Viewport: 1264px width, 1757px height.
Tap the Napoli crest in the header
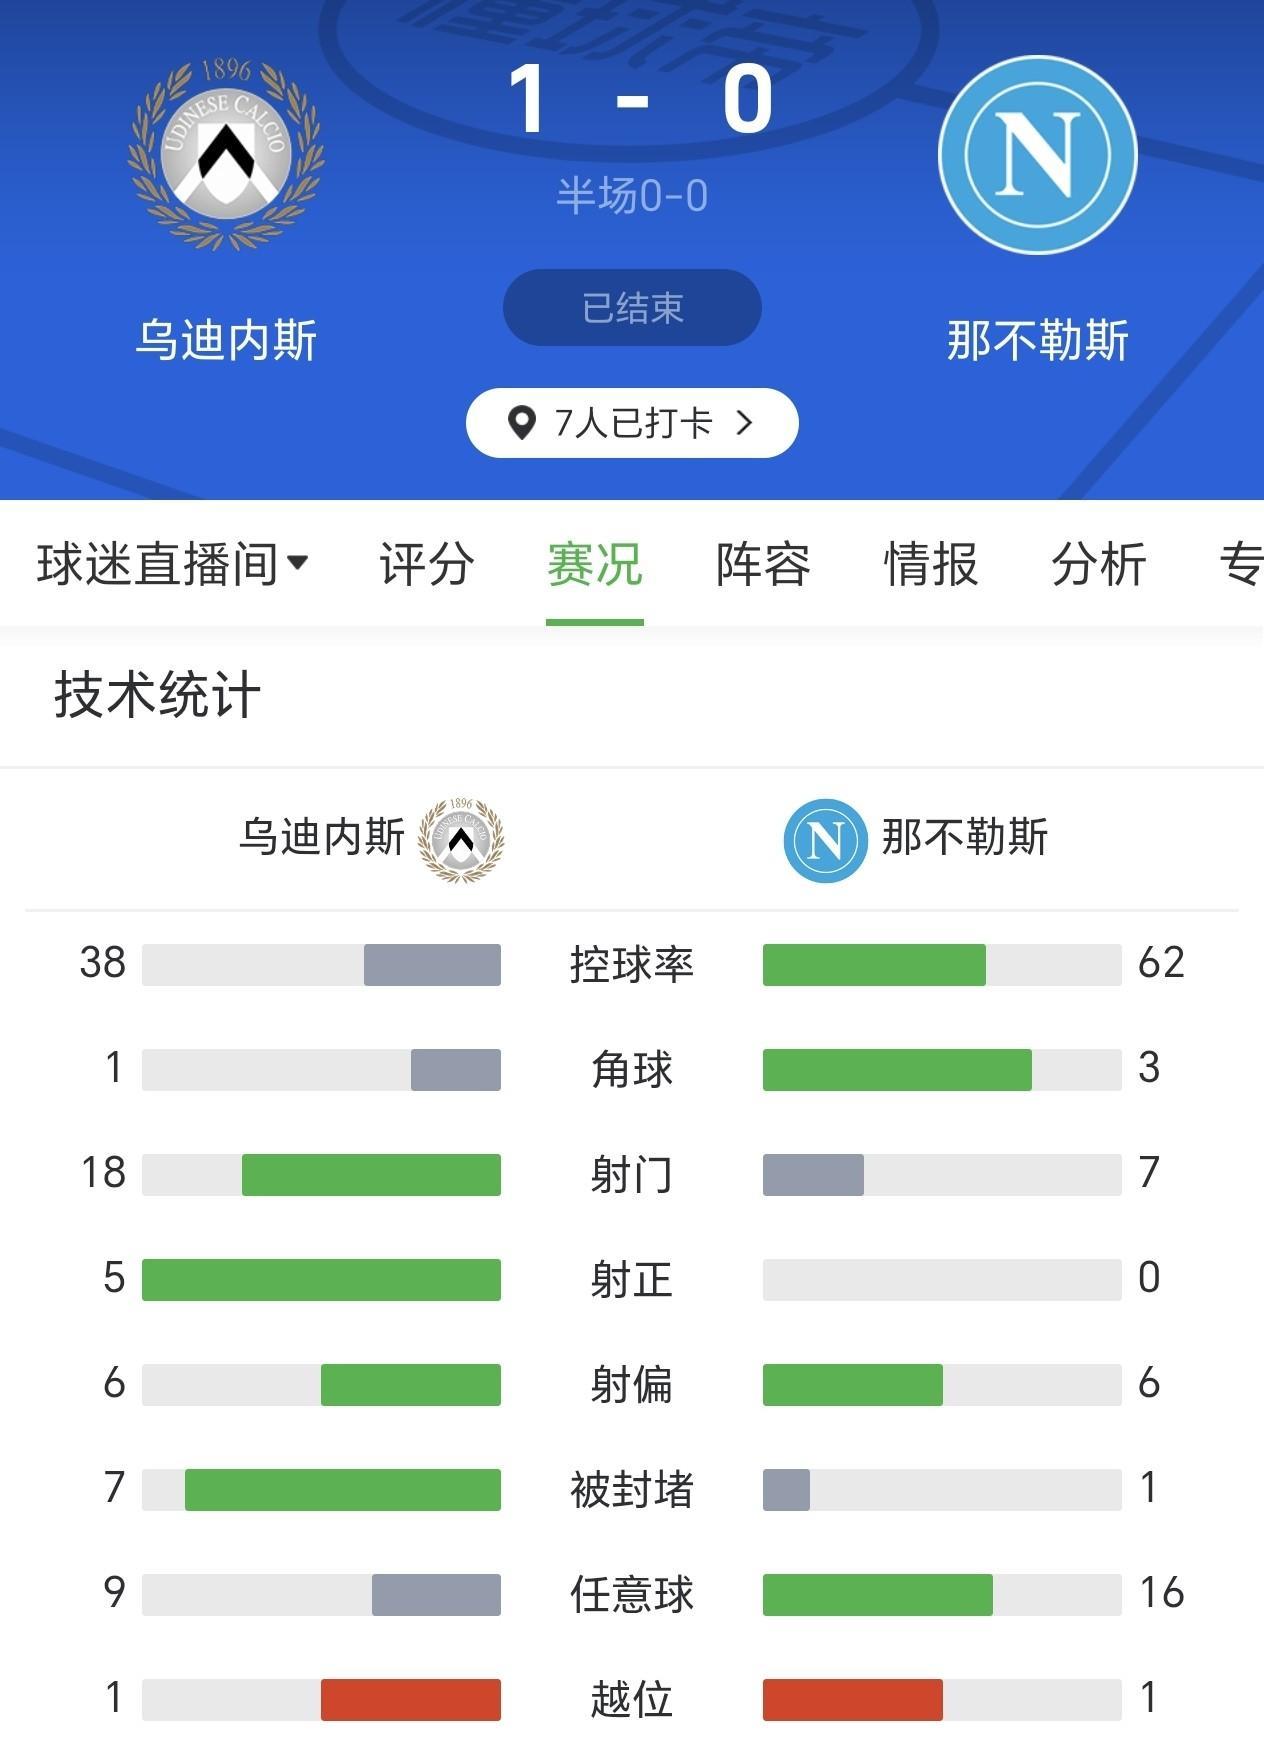(1038, 155)
